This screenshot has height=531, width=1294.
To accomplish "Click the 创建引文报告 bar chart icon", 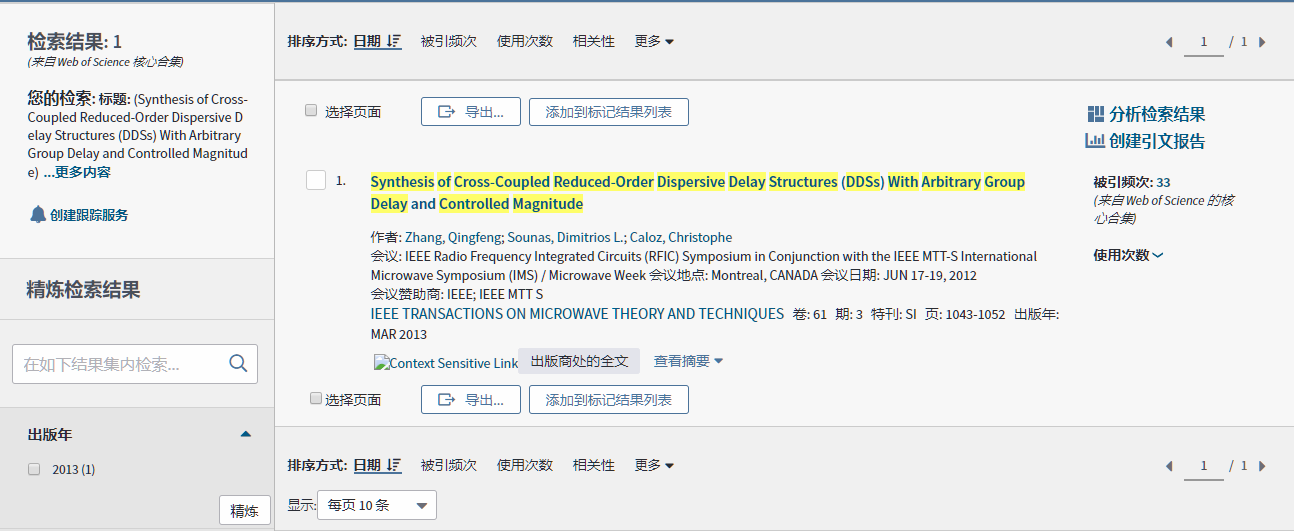I will point(1095,141).
